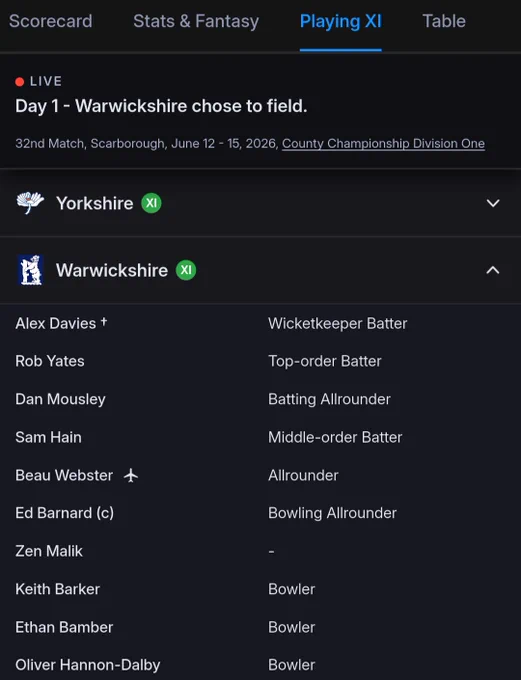The width and height of the screenshot is (521, 680).
Task: Expand the Yorkshire team row
Action: 260,203
